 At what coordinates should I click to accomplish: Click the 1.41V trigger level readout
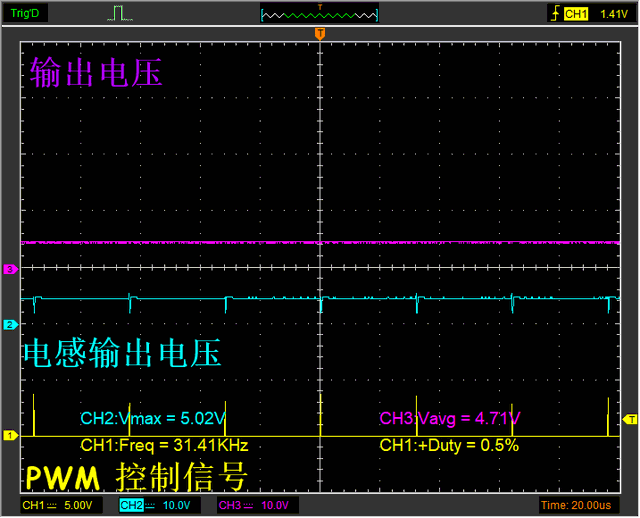(613, 14)
